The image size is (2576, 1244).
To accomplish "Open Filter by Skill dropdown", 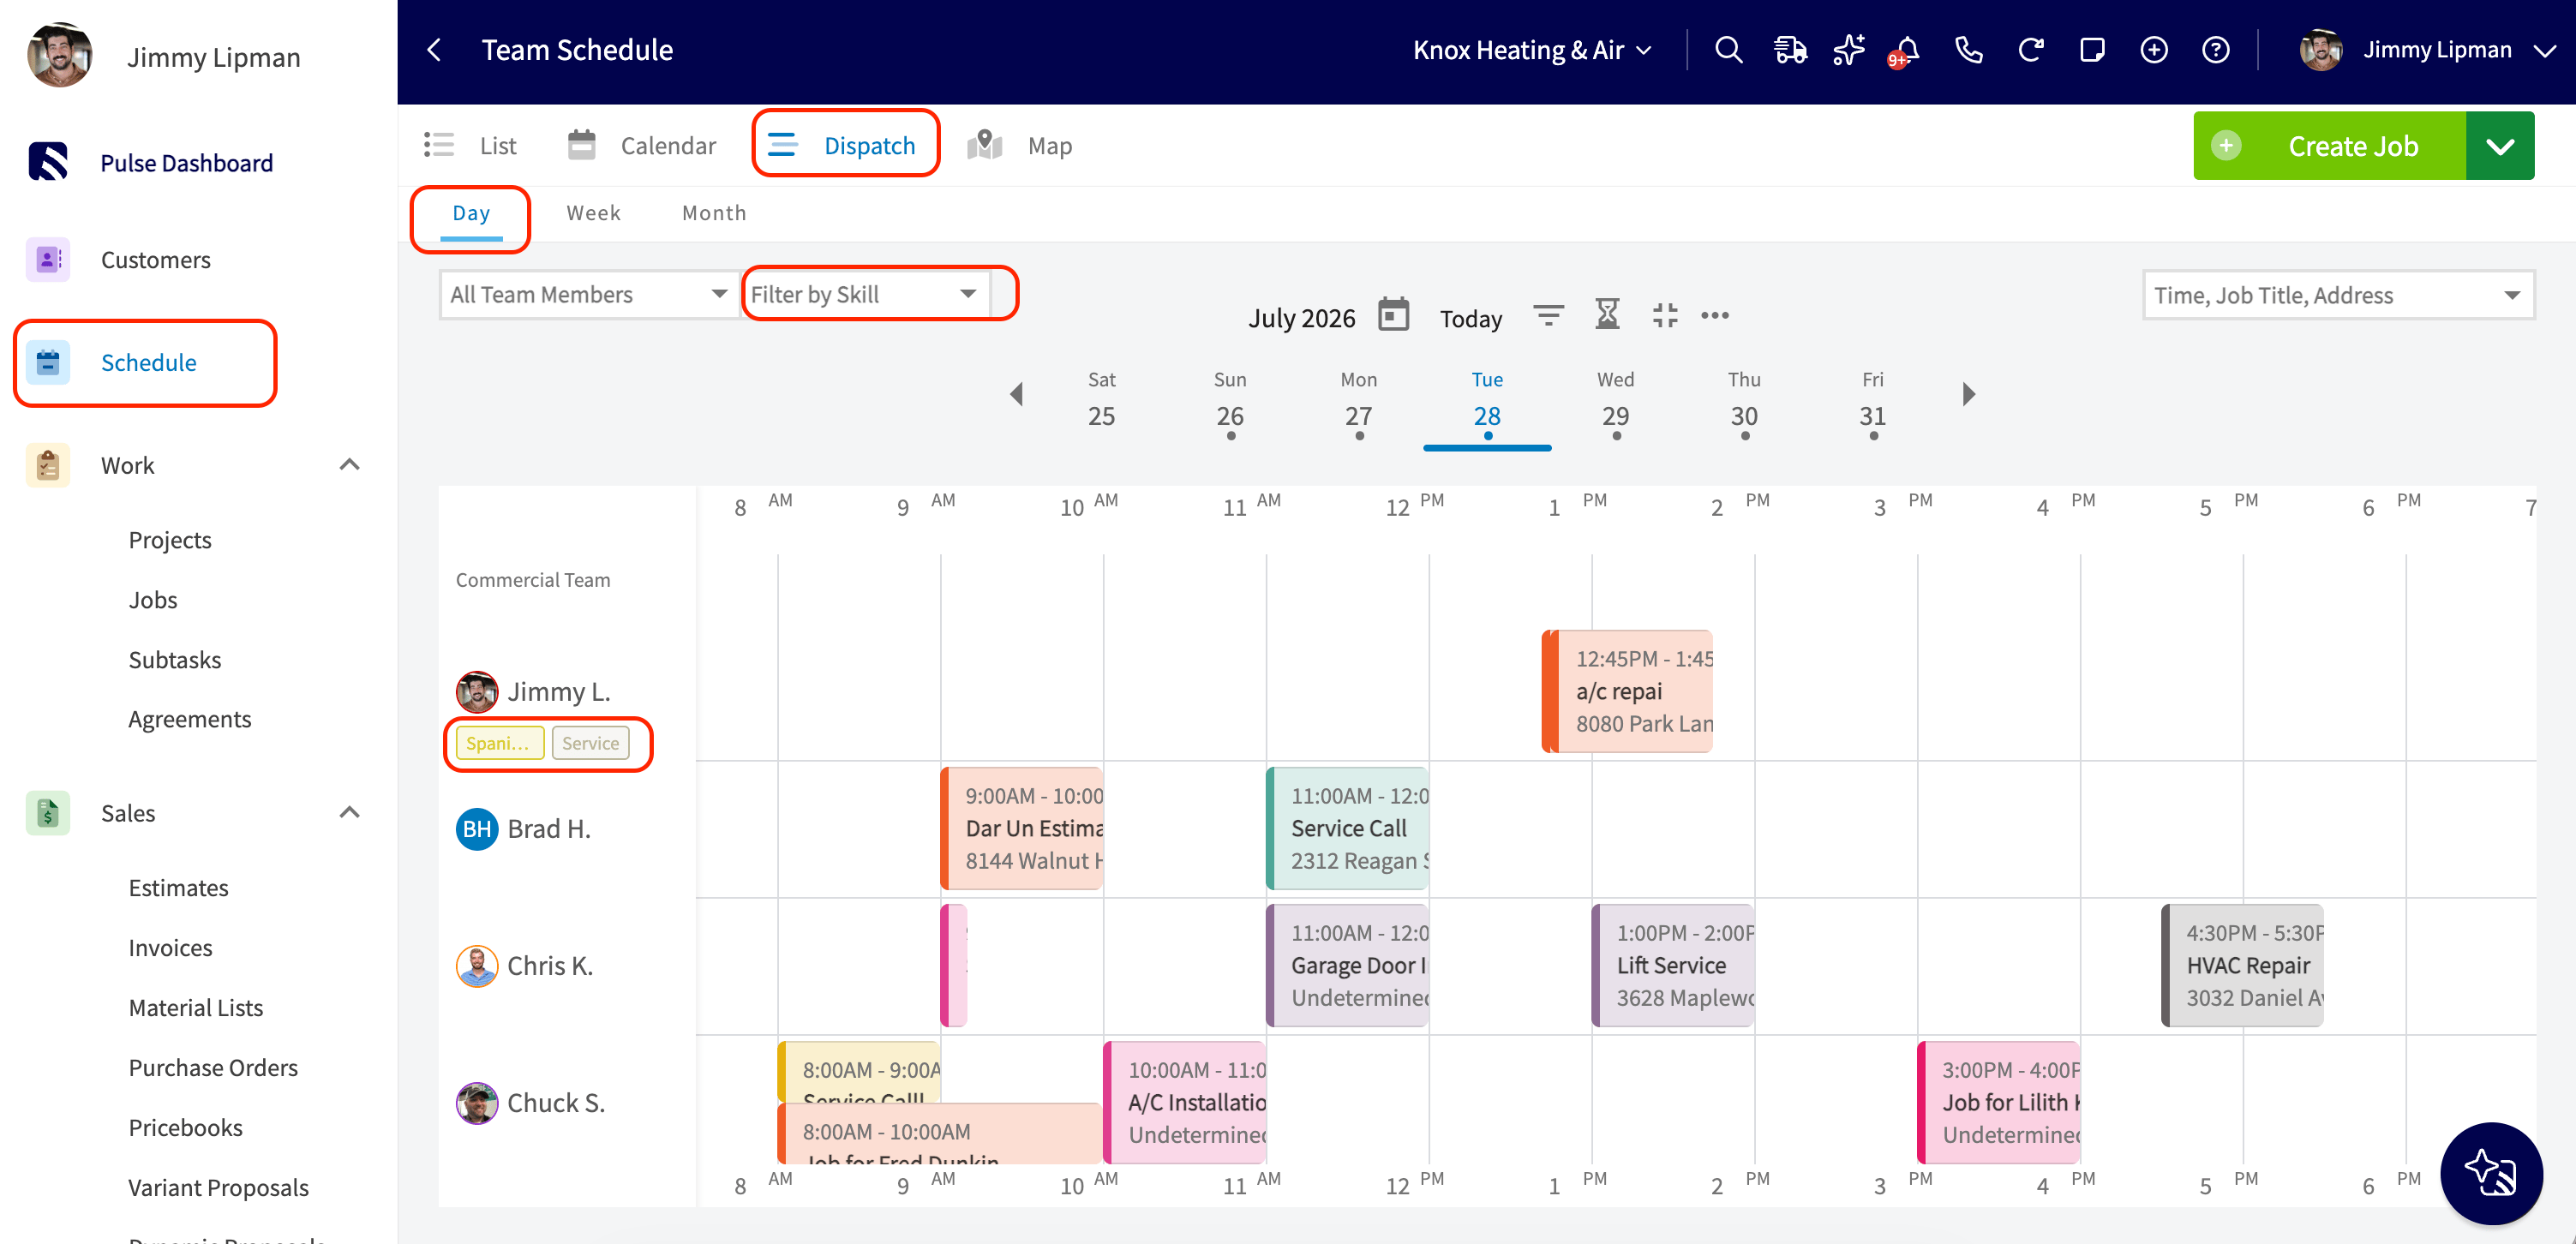I will click(x=866, y=295).
